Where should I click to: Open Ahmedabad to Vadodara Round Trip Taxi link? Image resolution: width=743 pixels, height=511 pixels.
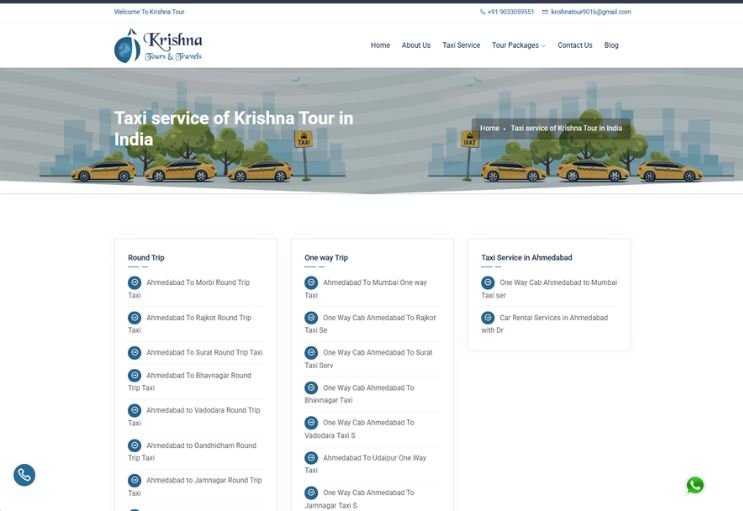pyautogui.click(x=194, y=417)
